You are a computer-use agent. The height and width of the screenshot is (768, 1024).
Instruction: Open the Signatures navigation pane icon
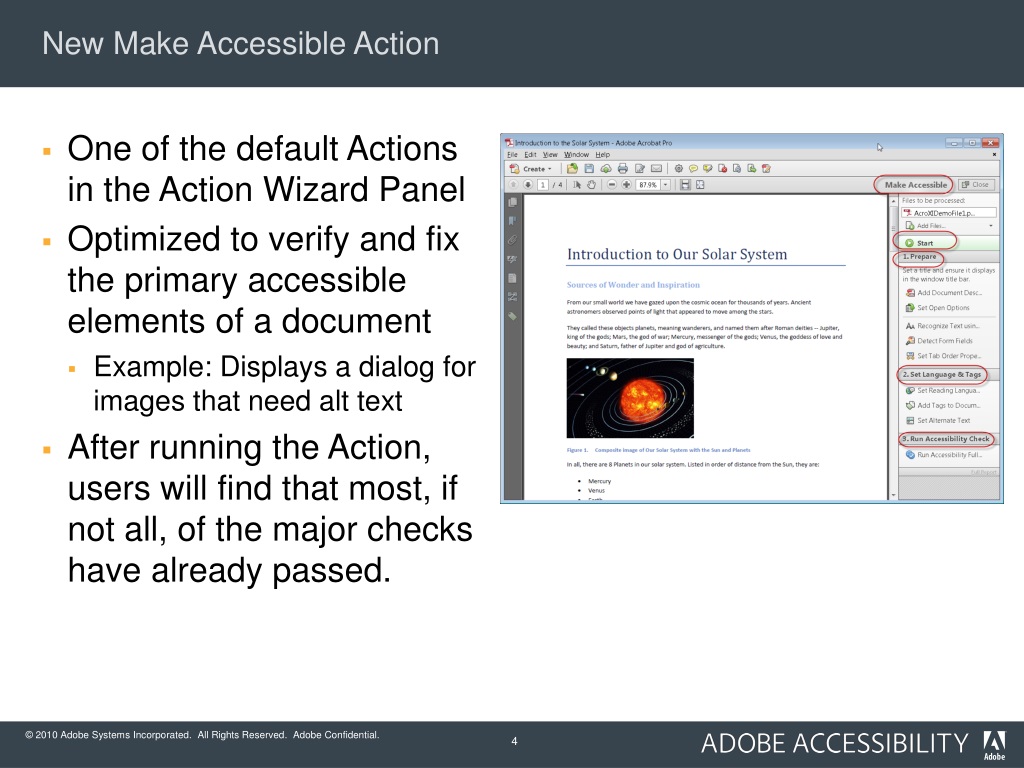(x=513, y=259)
